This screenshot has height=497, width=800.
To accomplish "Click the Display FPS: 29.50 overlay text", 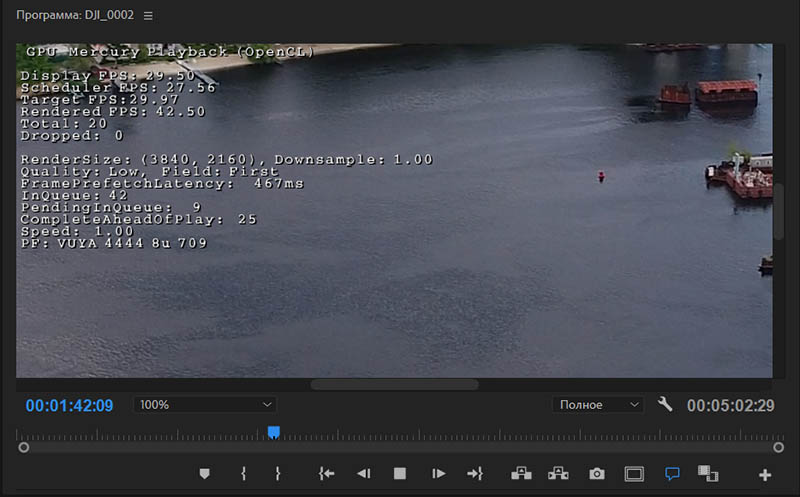I will pyautogui.click(x=108, y=76).
